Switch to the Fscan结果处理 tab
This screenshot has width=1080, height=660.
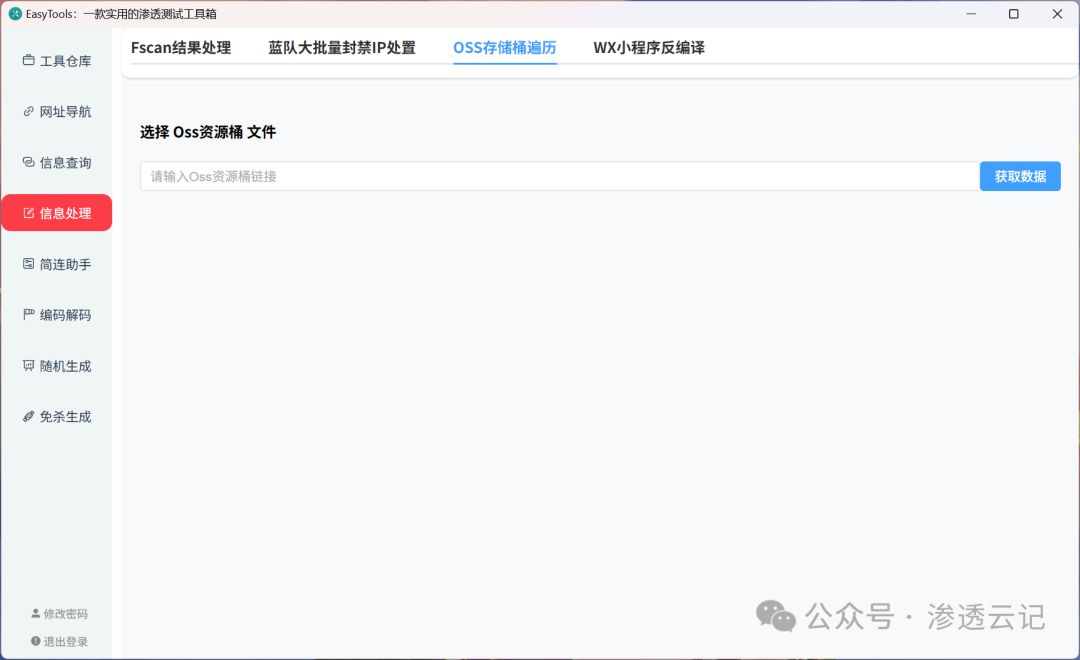[x=181, y=48]
